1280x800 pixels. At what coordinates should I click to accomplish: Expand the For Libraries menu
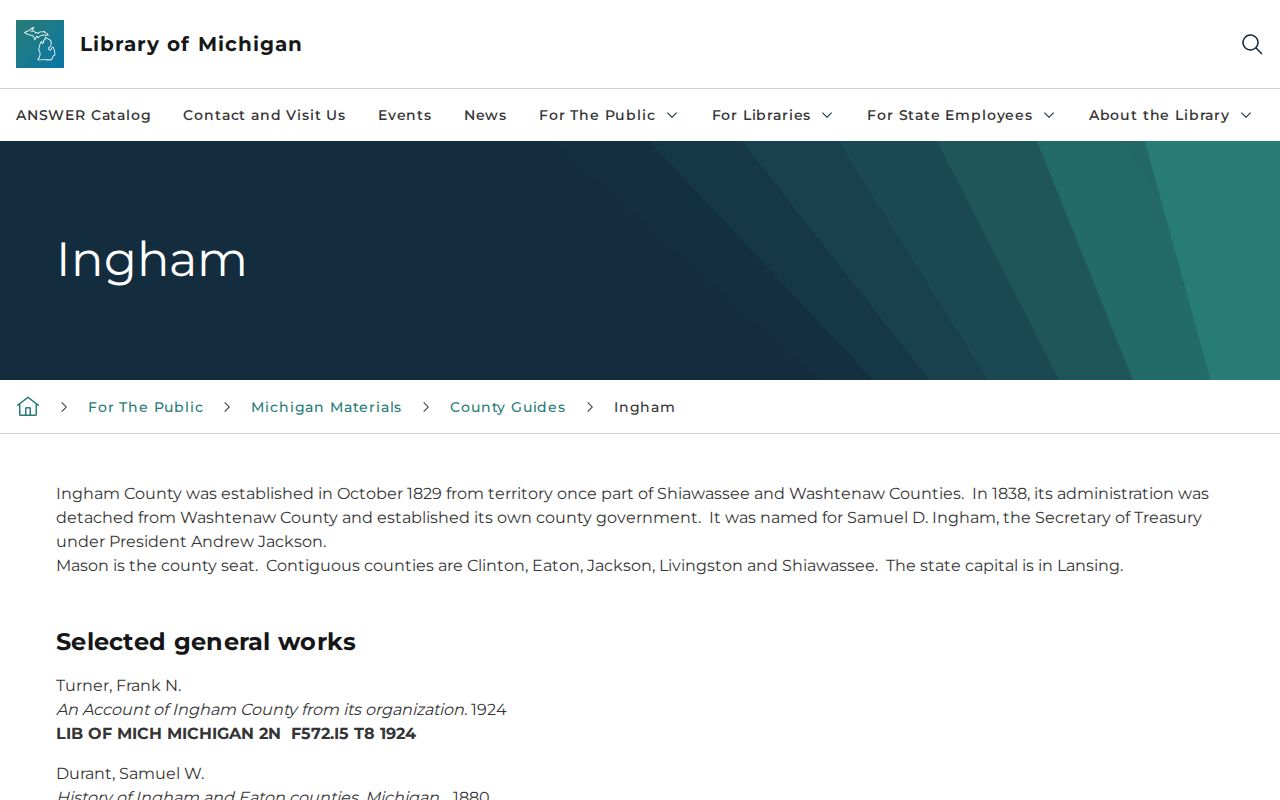click(x=772, y=115)
